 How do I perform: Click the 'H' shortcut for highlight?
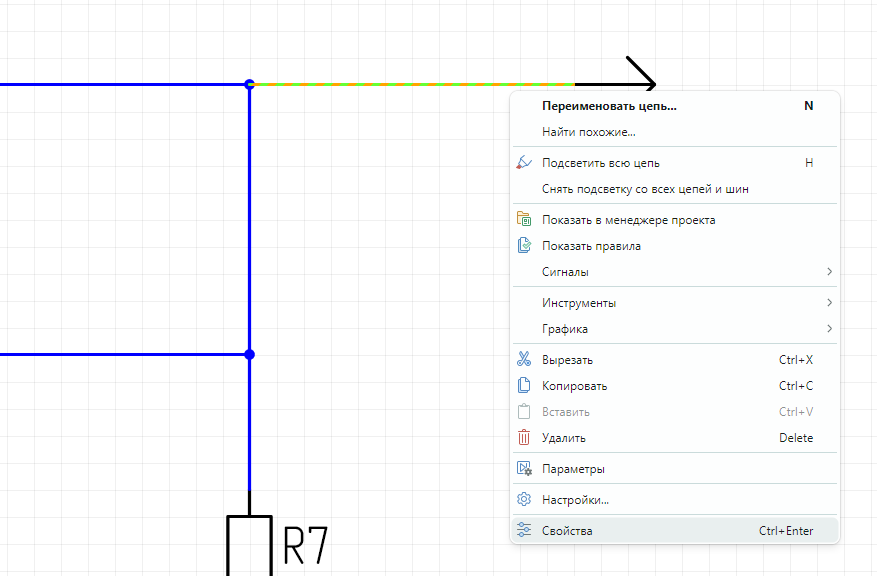(809, 163)
